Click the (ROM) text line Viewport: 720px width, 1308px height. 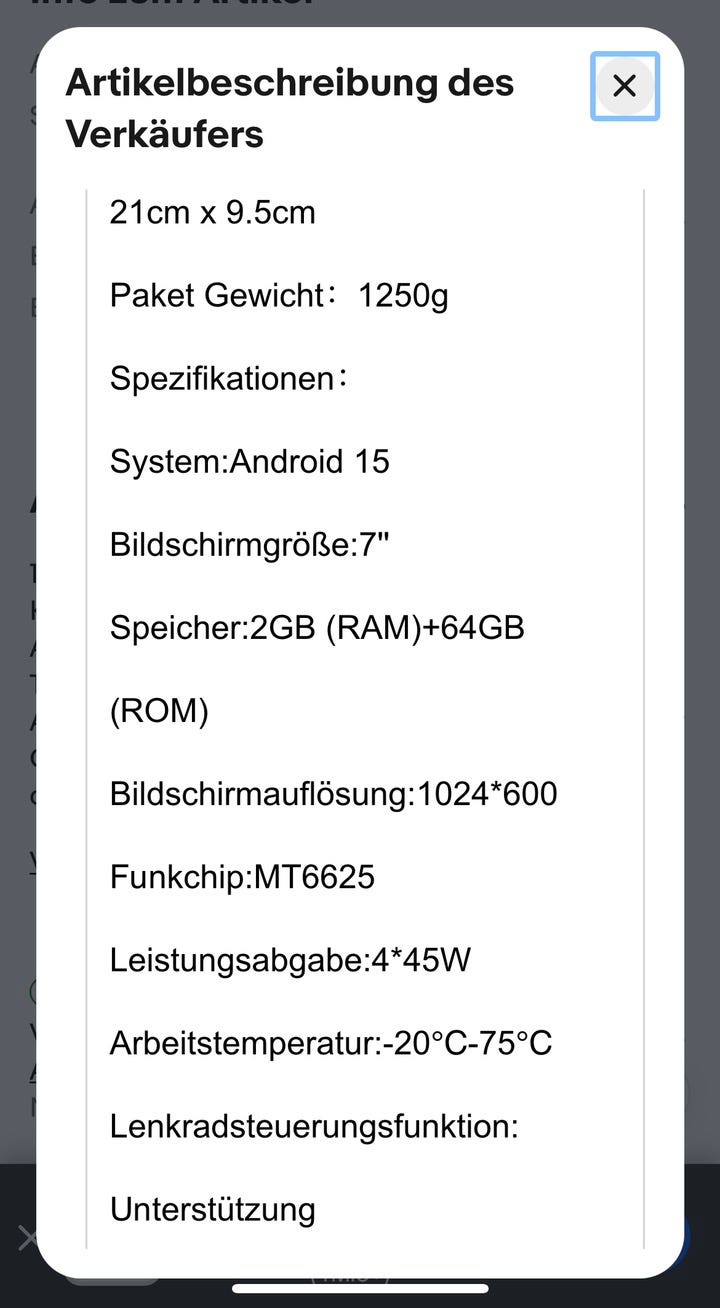(x=159, y=711)
